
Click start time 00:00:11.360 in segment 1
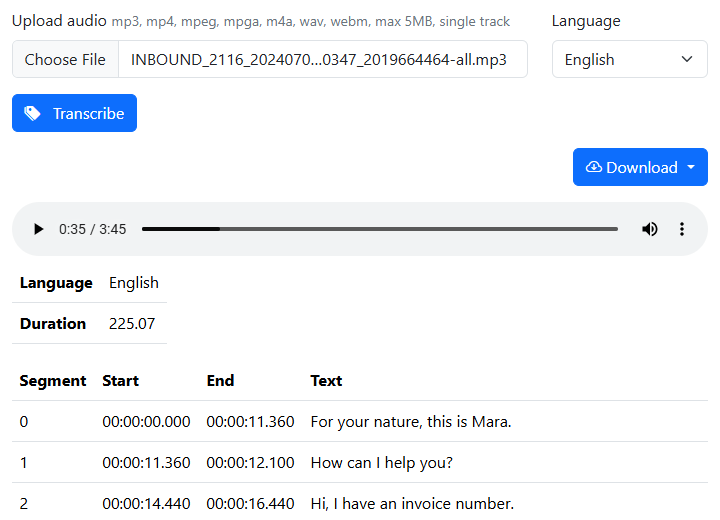146,463
